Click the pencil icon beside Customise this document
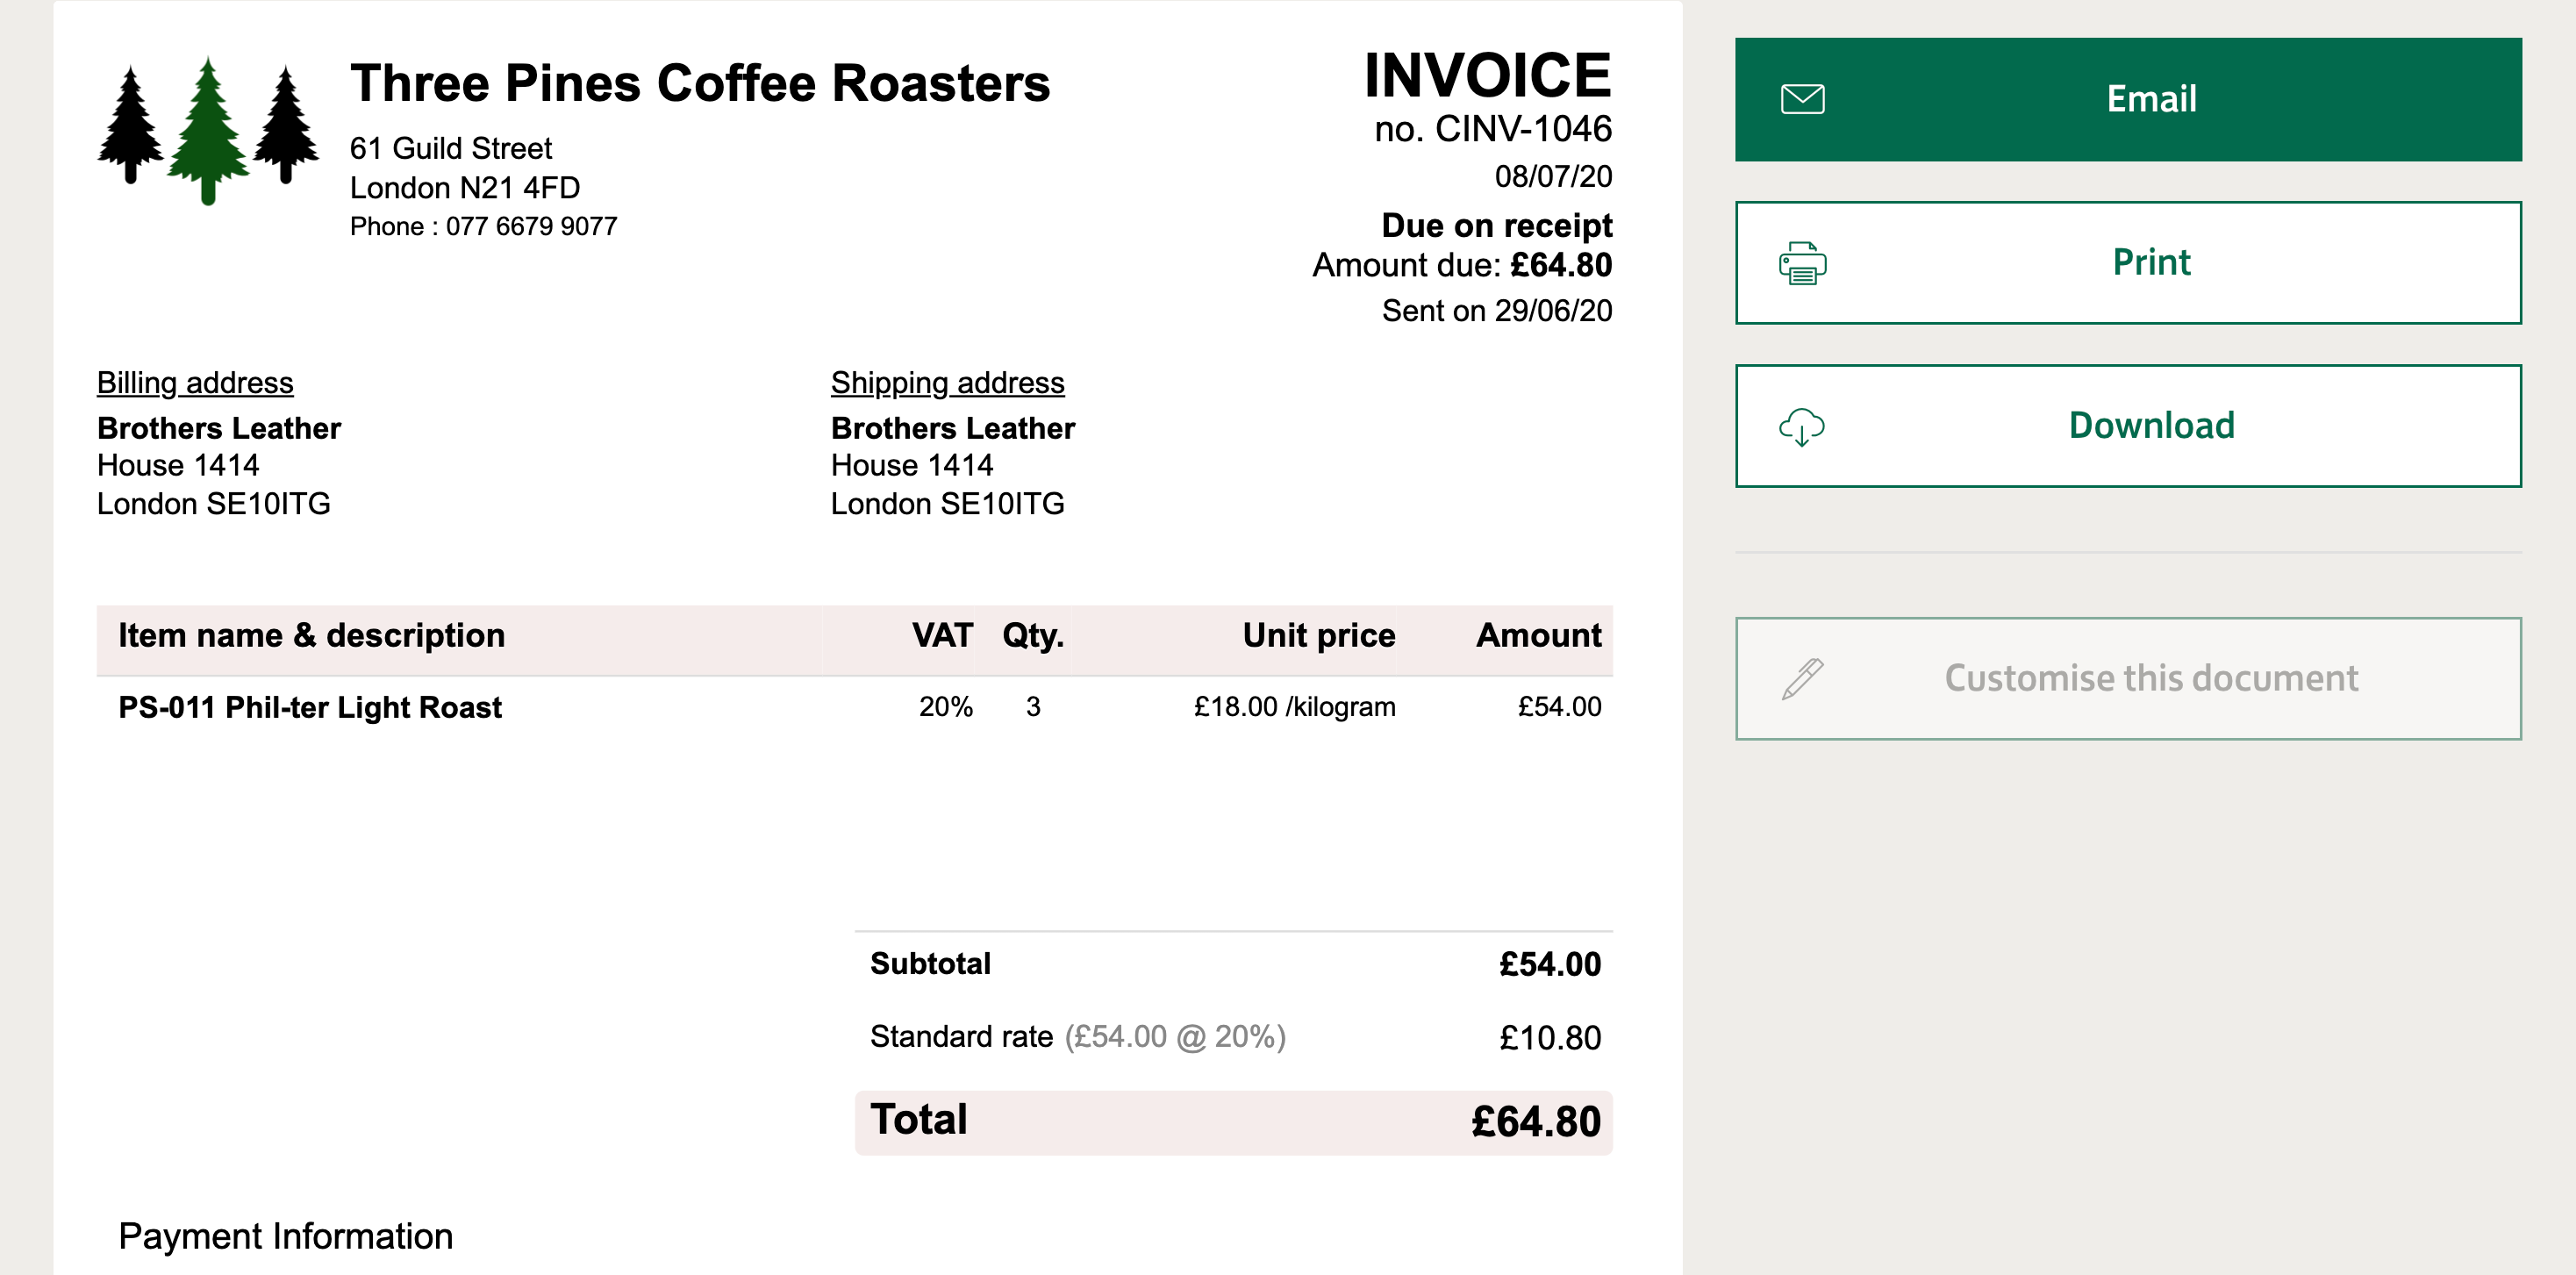 click(x=1802, y=679)
